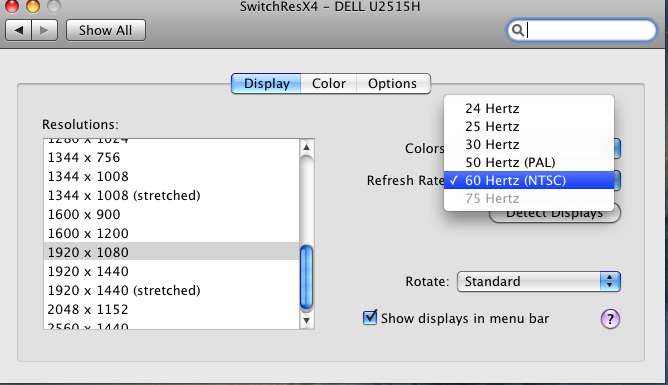The height and width of the screenshot is (385, 668).
Task: Open the Options tab
Action: click(393, 83)
